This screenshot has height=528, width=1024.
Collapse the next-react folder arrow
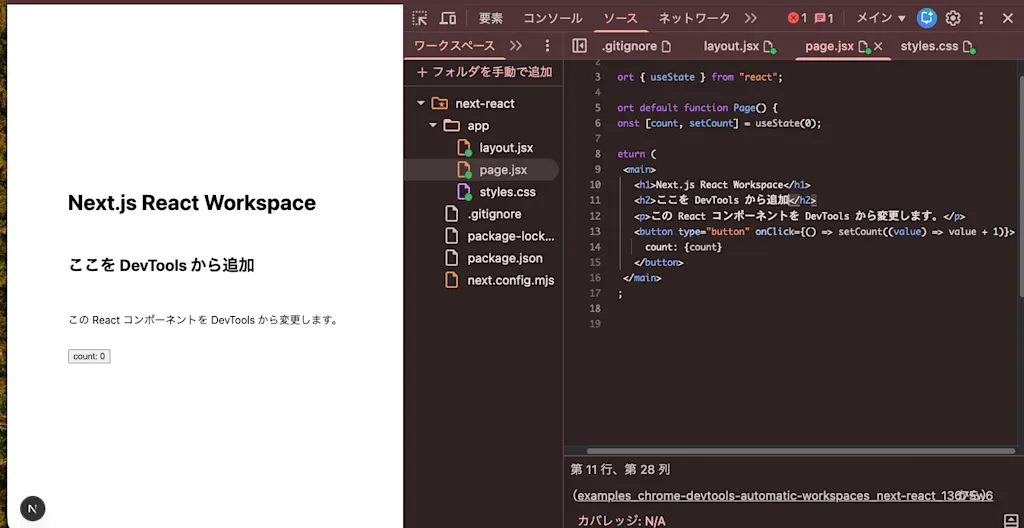pyautogui.click(x=421, y=103)
